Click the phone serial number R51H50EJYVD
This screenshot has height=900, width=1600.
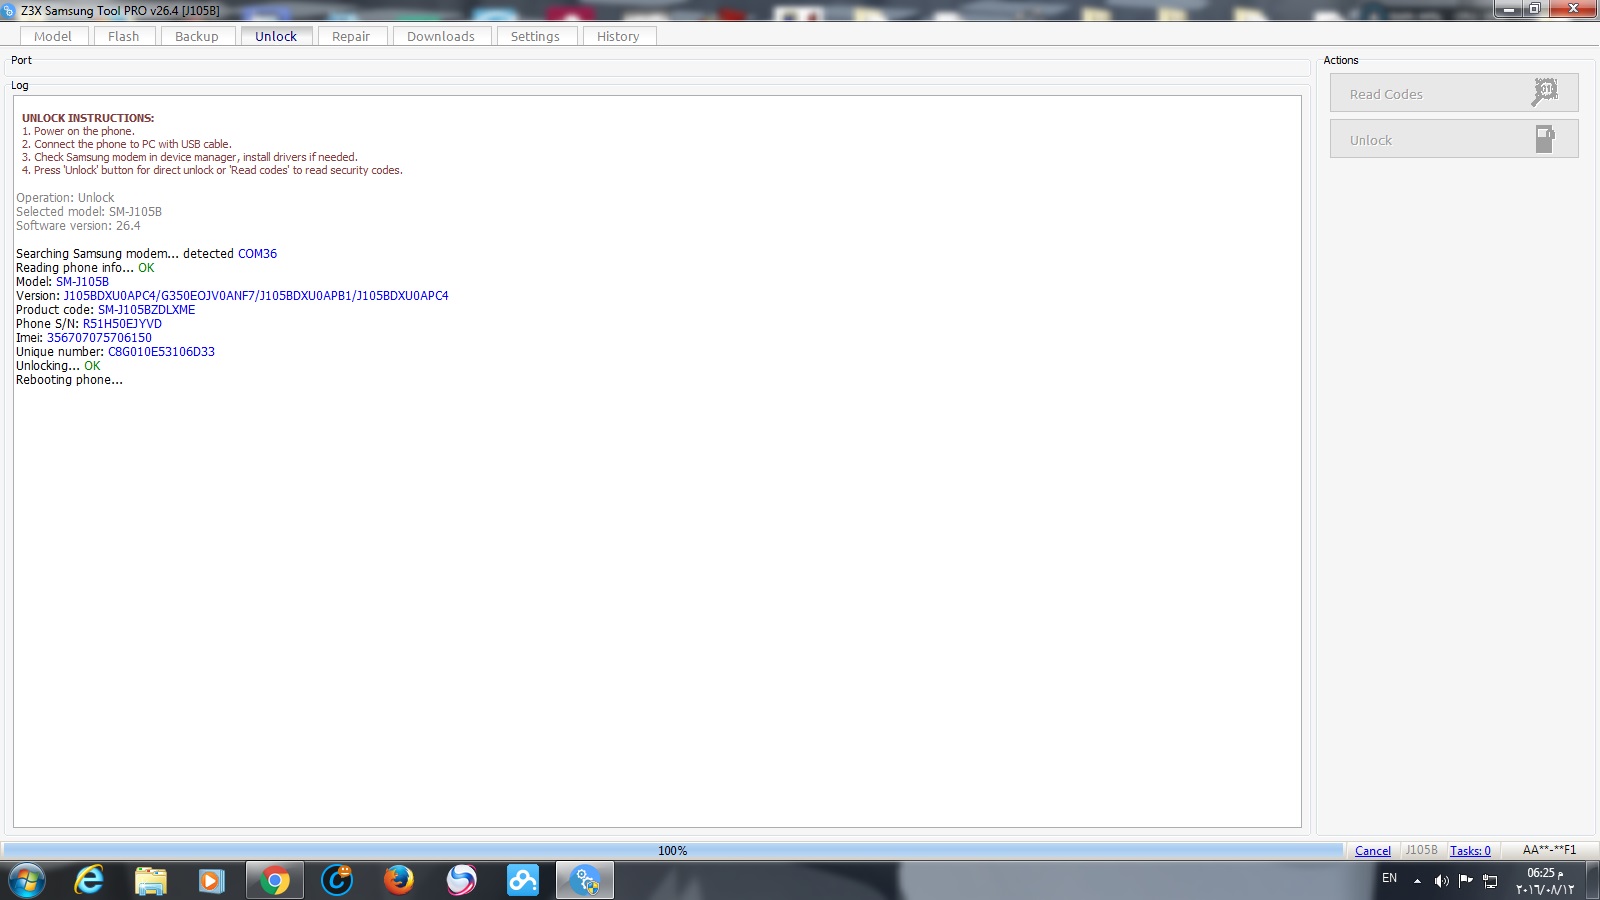point(122,324)
